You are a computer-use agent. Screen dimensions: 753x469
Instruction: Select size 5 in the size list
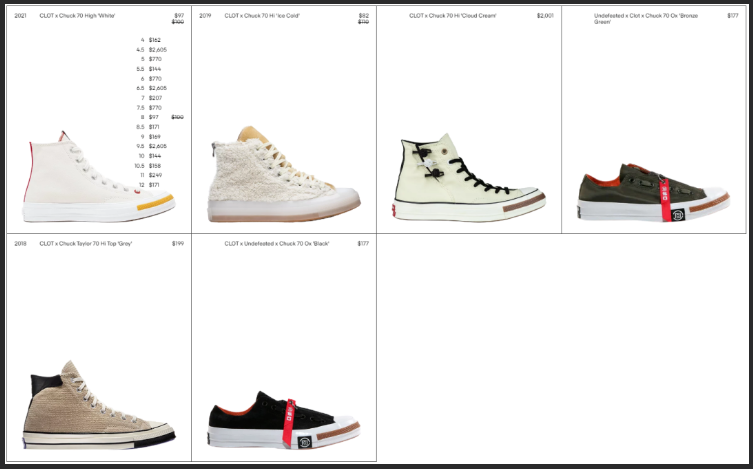pyautogui.click(x=150, y=60)
